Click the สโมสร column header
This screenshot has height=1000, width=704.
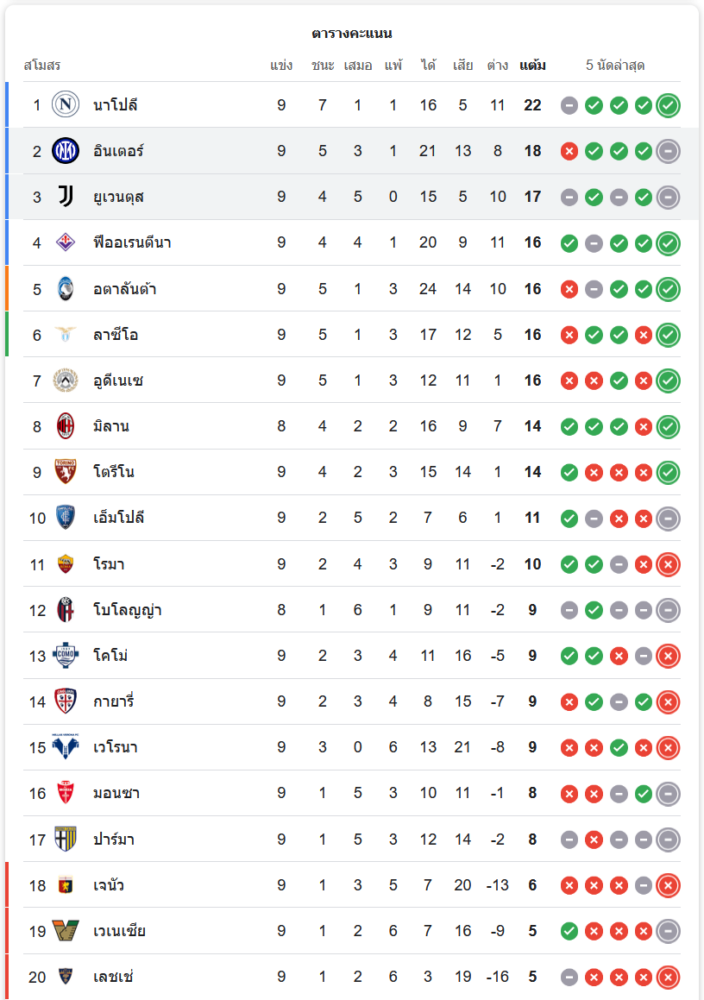[x=42, y=66]
